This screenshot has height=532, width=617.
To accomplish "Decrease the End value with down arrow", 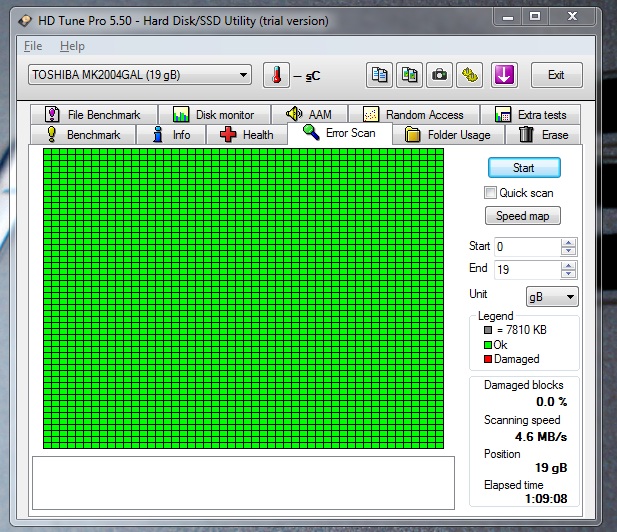I will click(x=569, y=274).
